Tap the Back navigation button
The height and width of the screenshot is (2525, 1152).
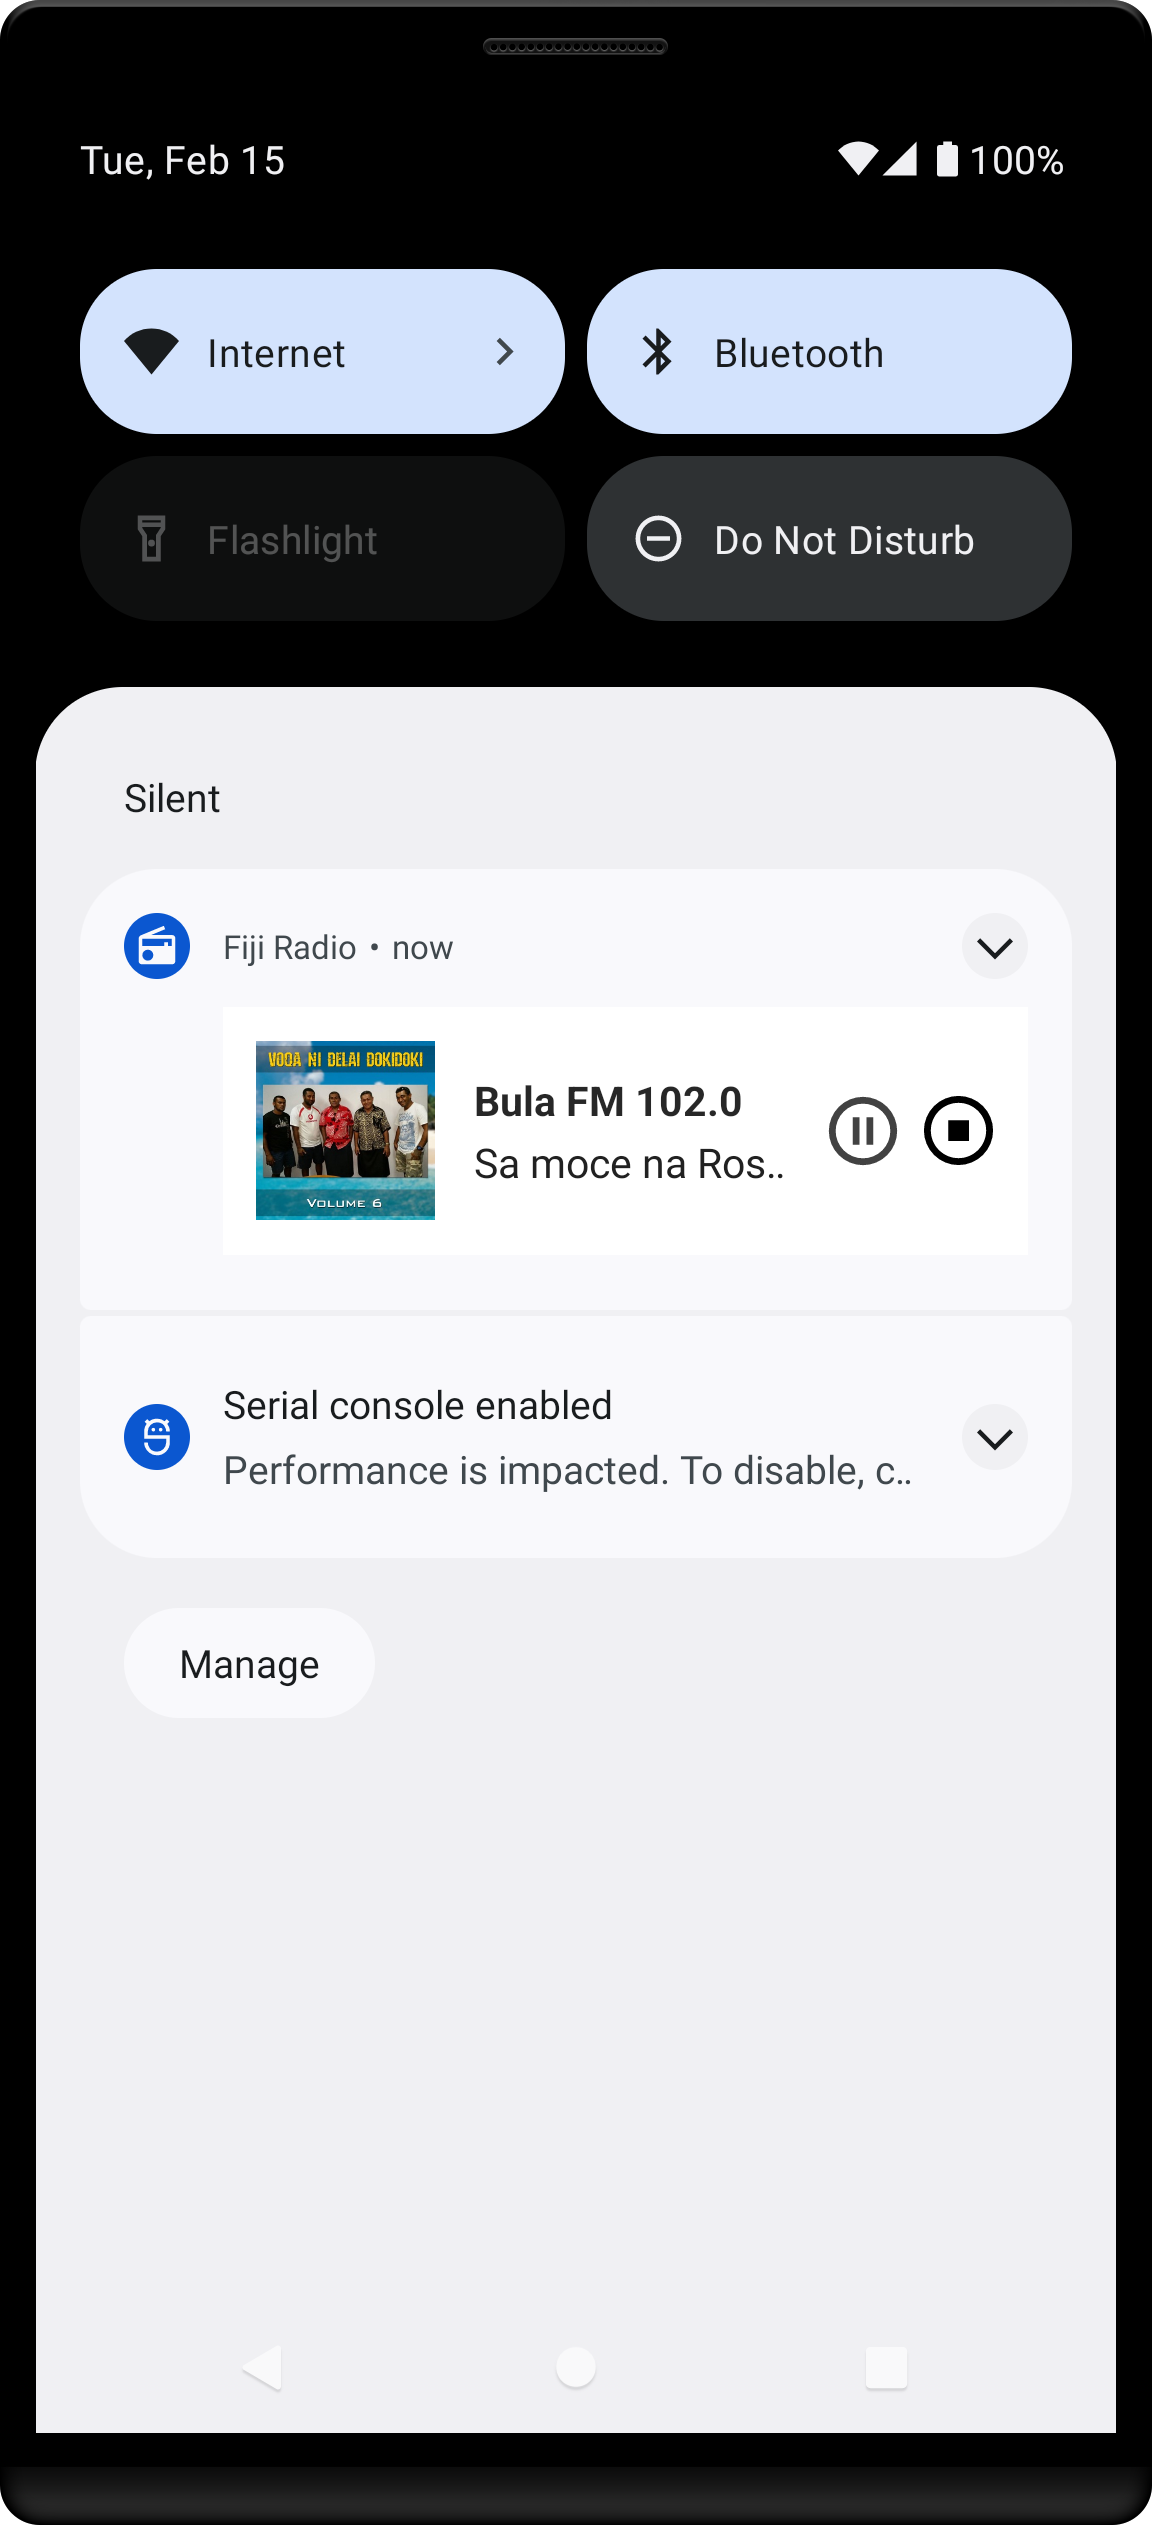[x=263, y=2368]
